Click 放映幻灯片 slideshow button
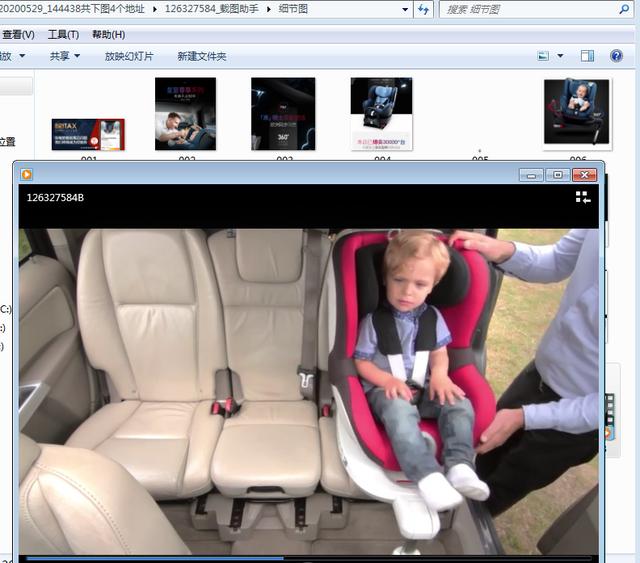640x563 pixels. [x=129, y=56]
